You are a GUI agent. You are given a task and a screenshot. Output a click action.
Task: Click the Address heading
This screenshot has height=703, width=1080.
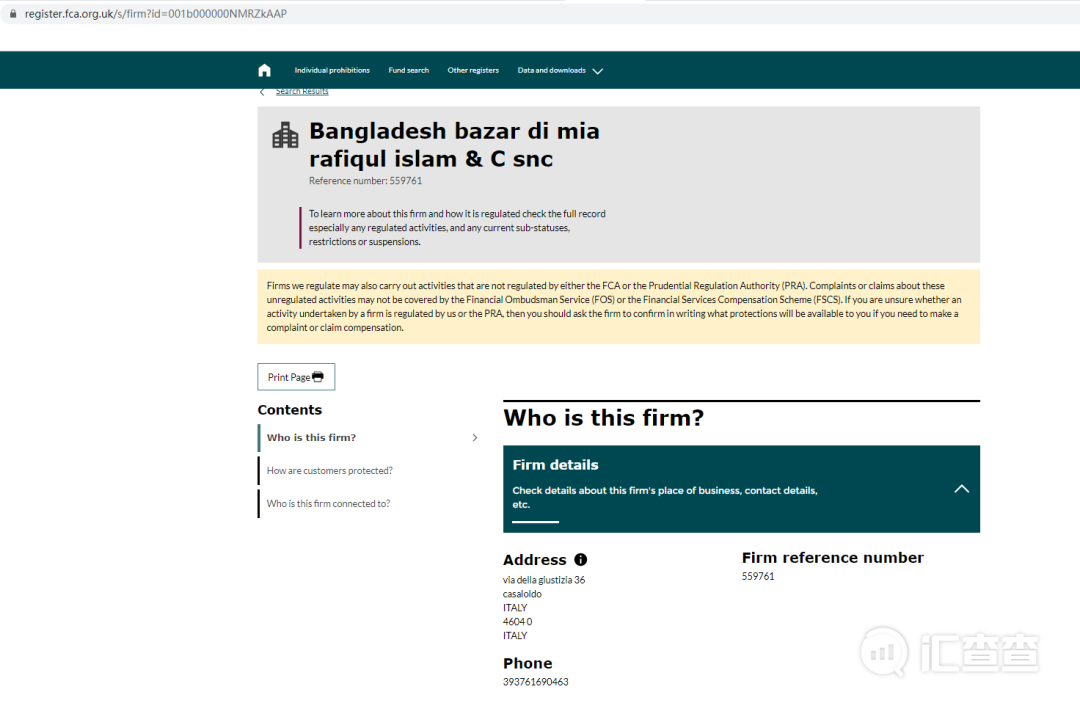coord(534,560)
